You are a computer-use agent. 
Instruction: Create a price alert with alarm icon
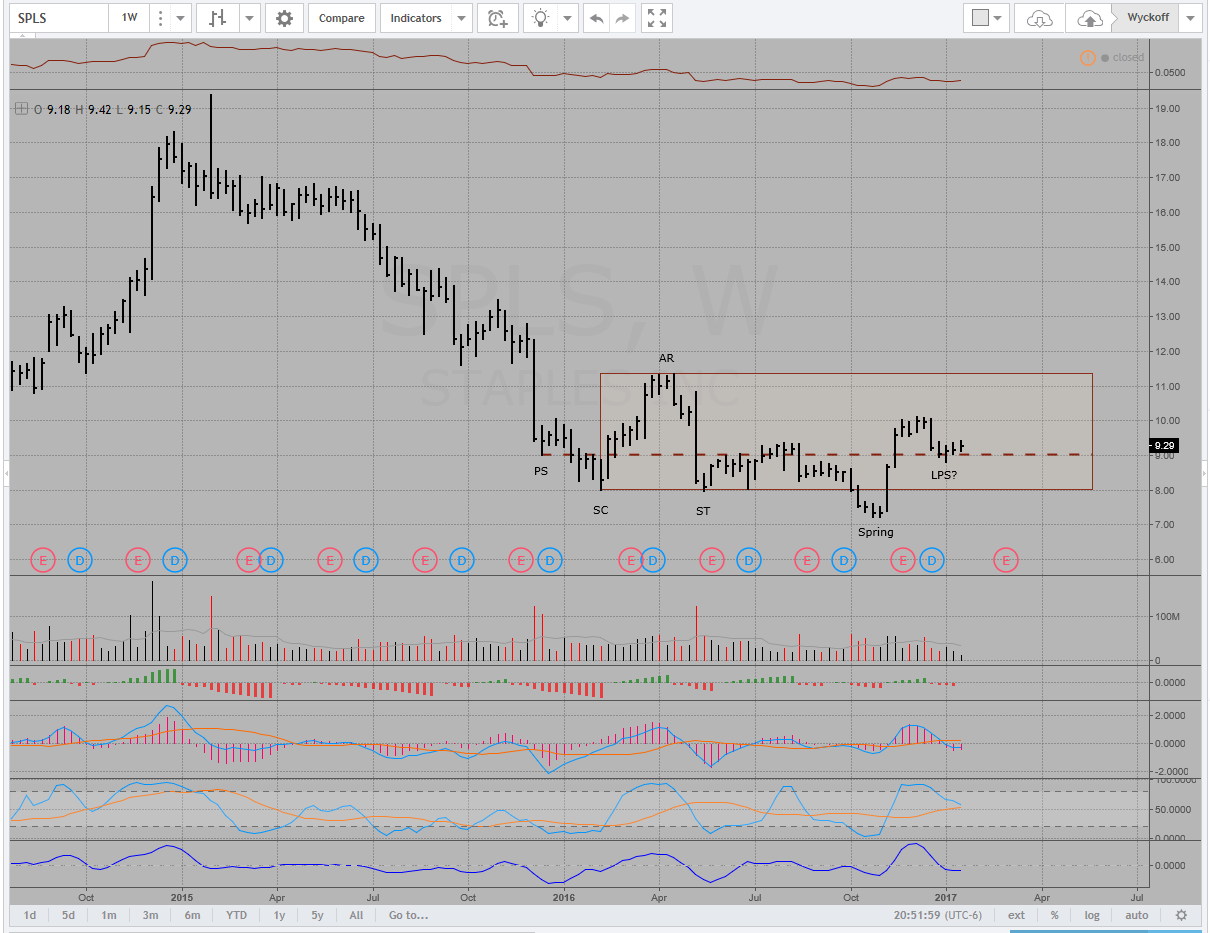(497, 18)
